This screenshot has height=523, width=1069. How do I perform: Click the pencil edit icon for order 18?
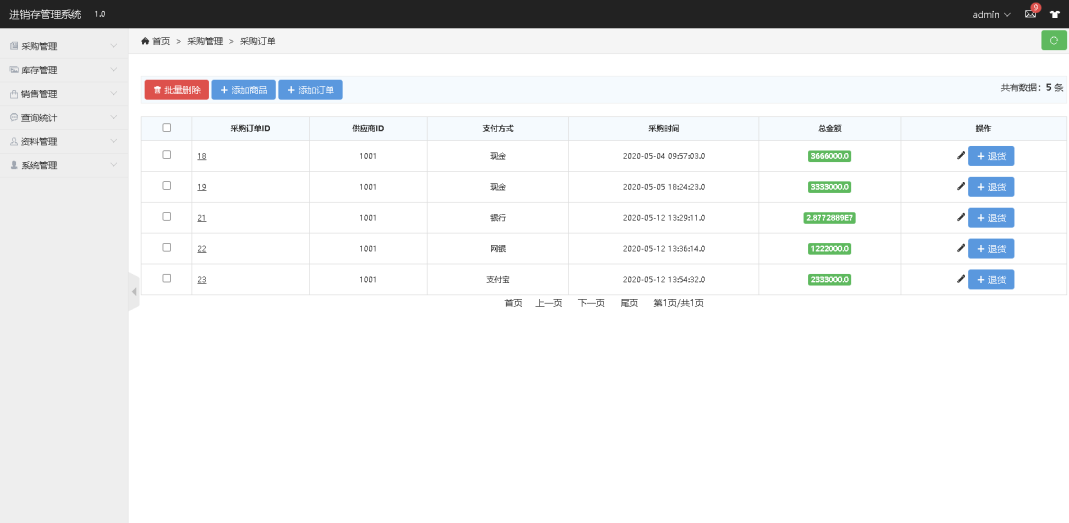click(961, 156)
